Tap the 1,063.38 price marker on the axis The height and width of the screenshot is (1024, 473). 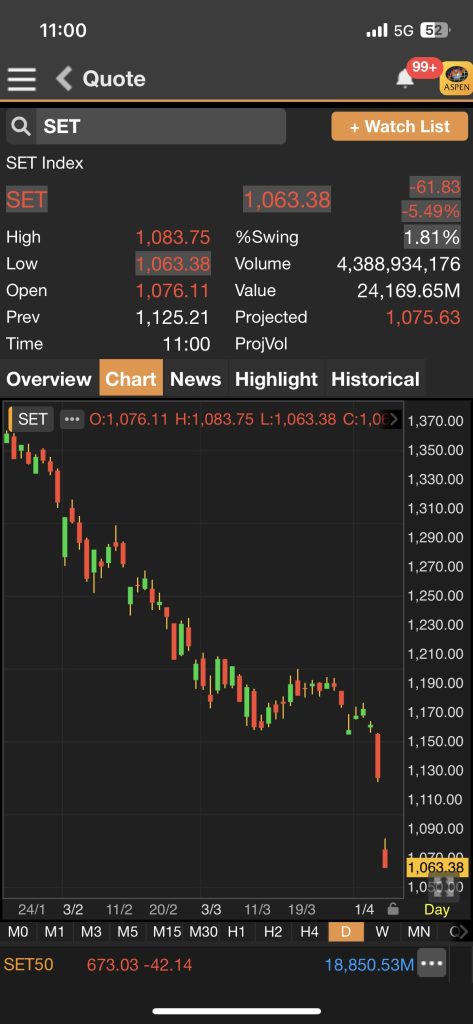[x=436, y=868]
